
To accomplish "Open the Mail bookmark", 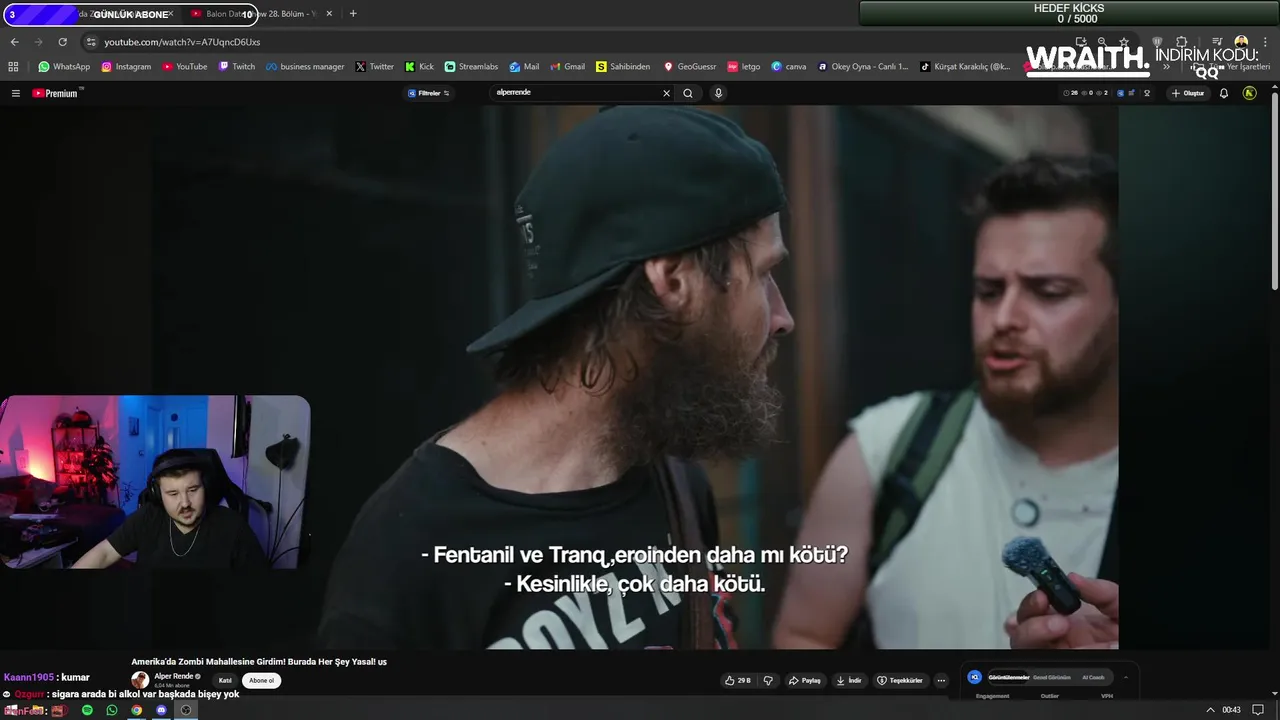I will point(524,67).
